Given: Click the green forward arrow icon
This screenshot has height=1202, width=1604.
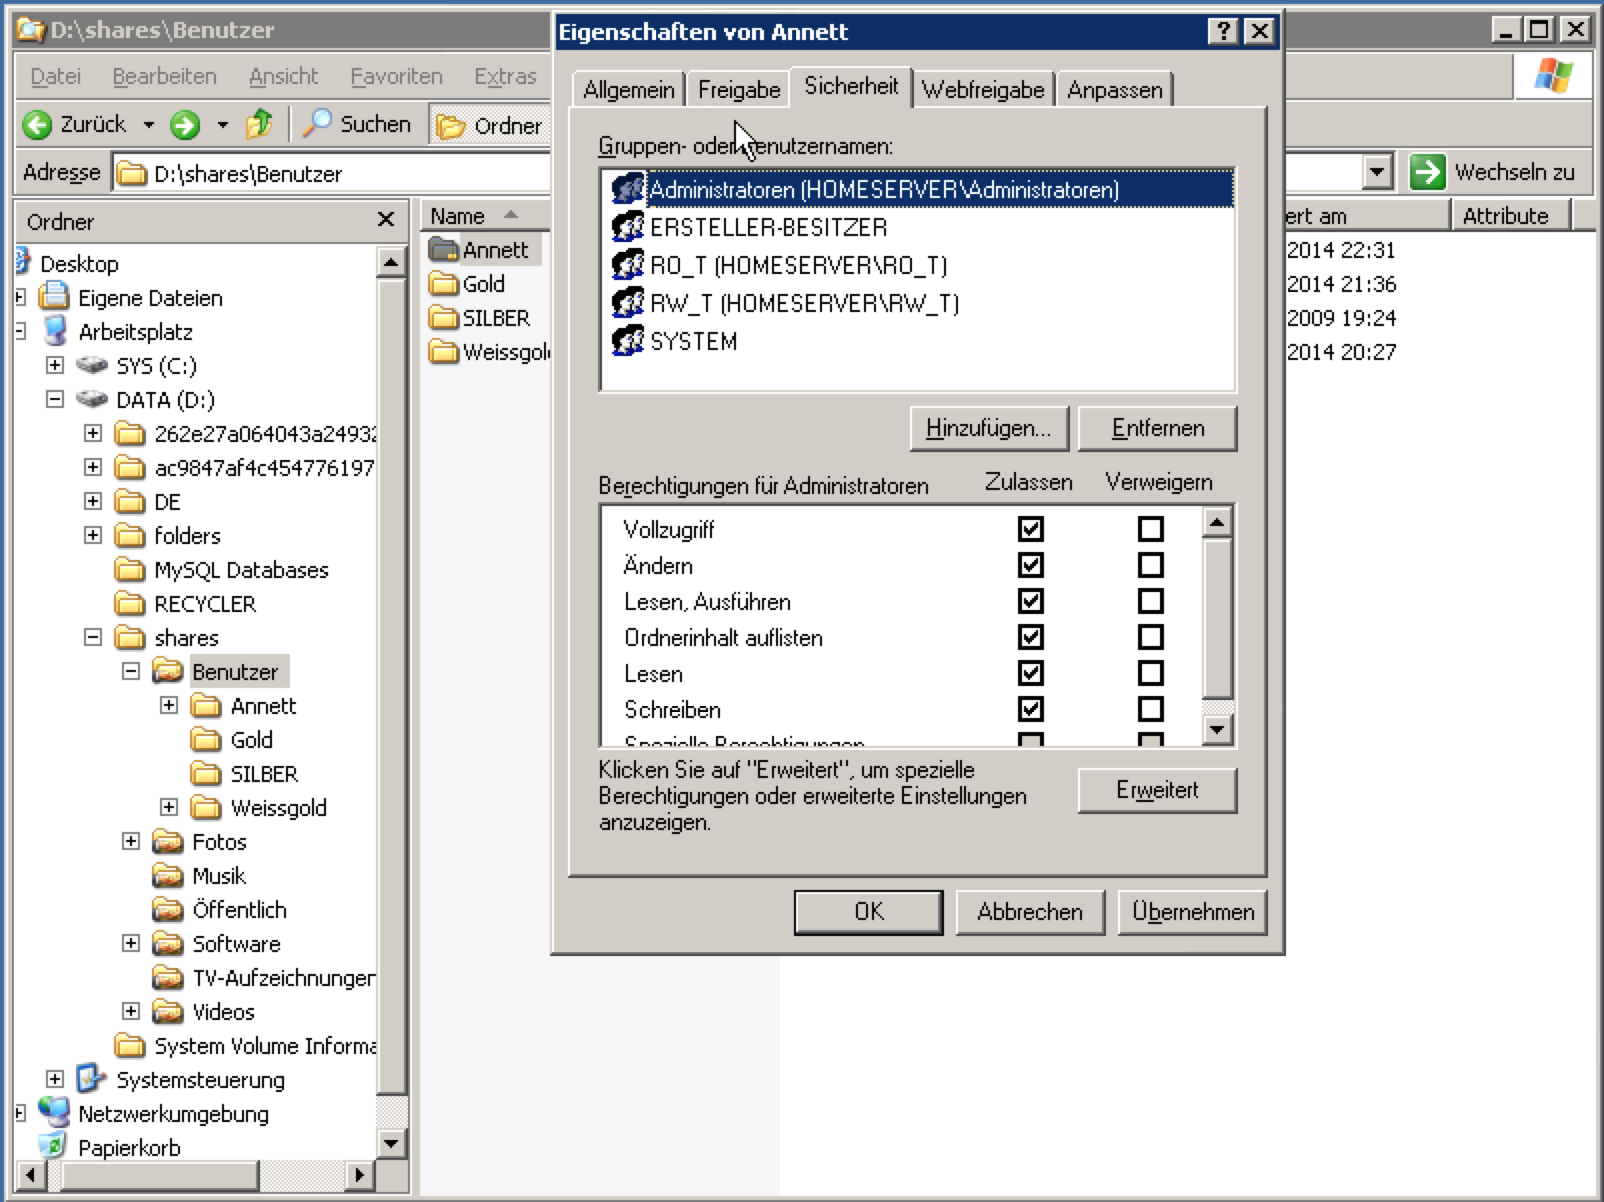Looking at the screenshot, I should (x=185, y=125).
